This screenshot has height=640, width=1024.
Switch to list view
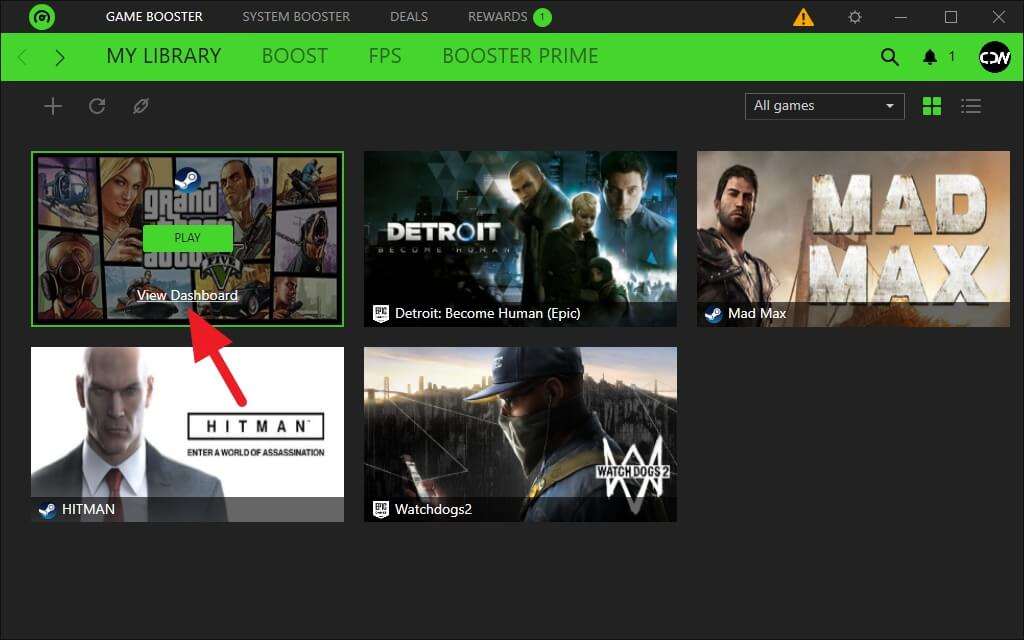pyautogui.click(x=971, y=105)
